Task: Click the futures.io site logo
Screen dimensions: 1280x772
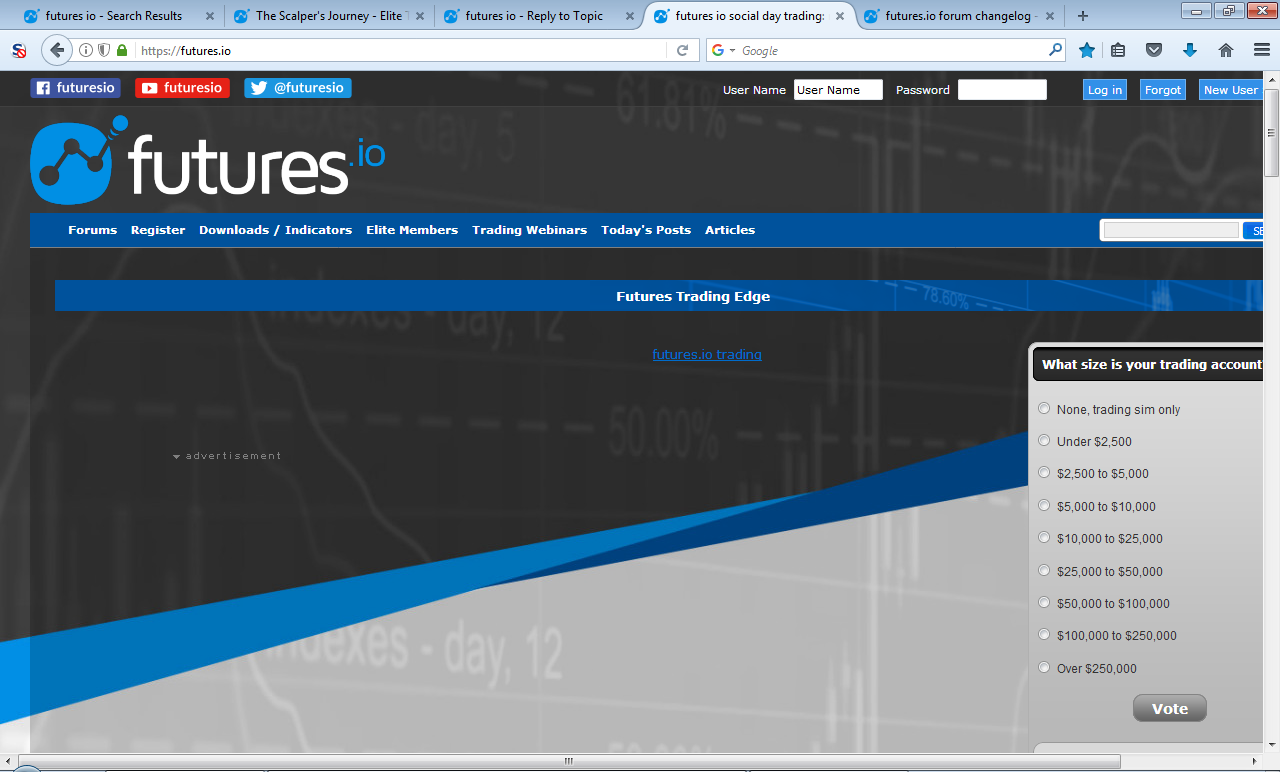Action: [x=208, y=160]
